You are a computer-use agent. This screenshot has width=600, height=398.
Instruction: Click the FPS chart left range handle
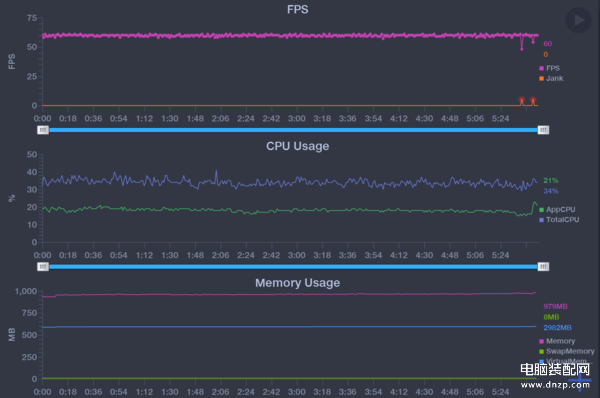[x=43, y=130]
